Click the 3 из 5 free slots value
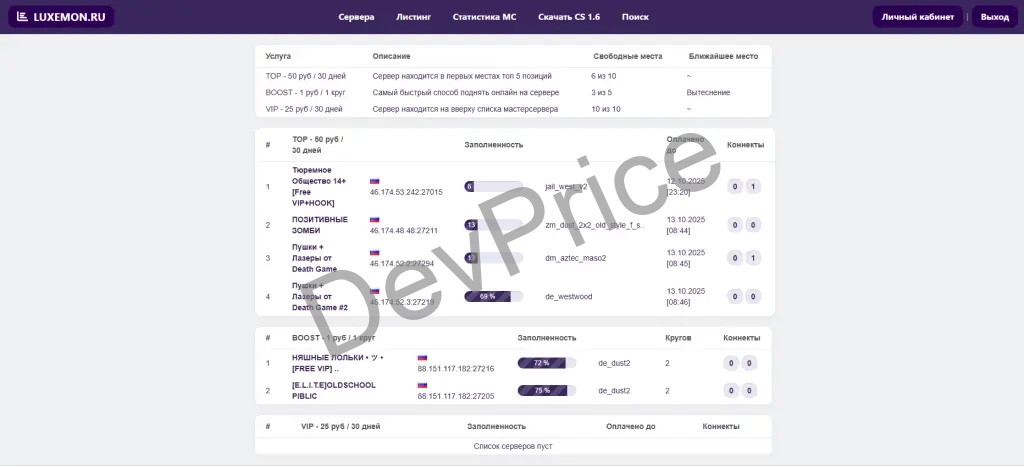This screenshot has width=1024, height=467. coord(601,93)
